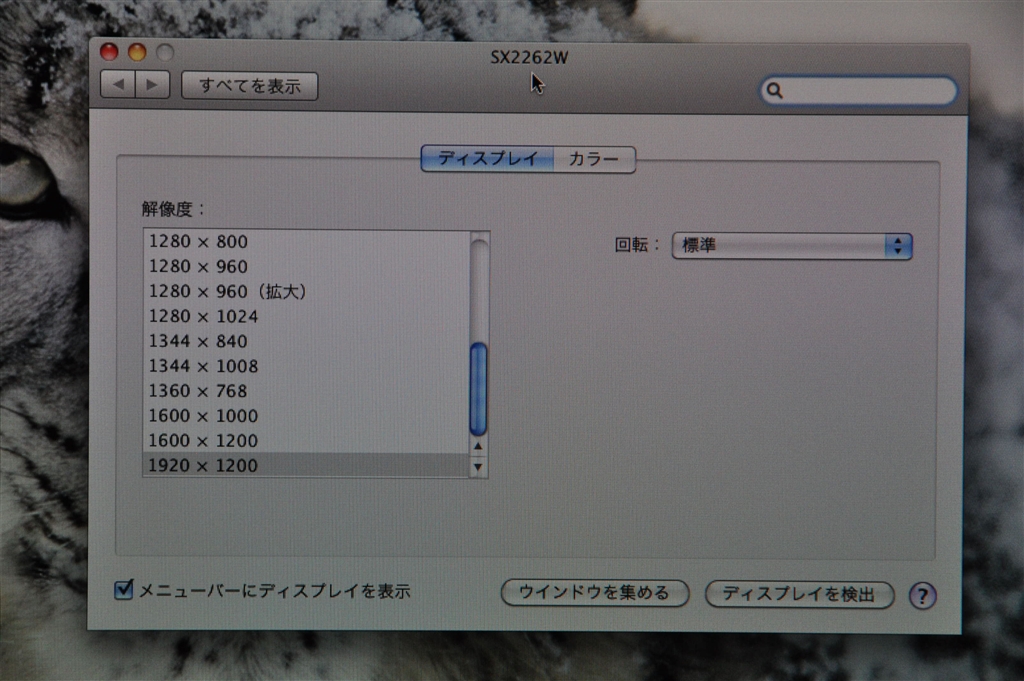This screenshot has width=1024, height=681.
Task: Select resolution 1344 × 840
Action: point(306,341)
